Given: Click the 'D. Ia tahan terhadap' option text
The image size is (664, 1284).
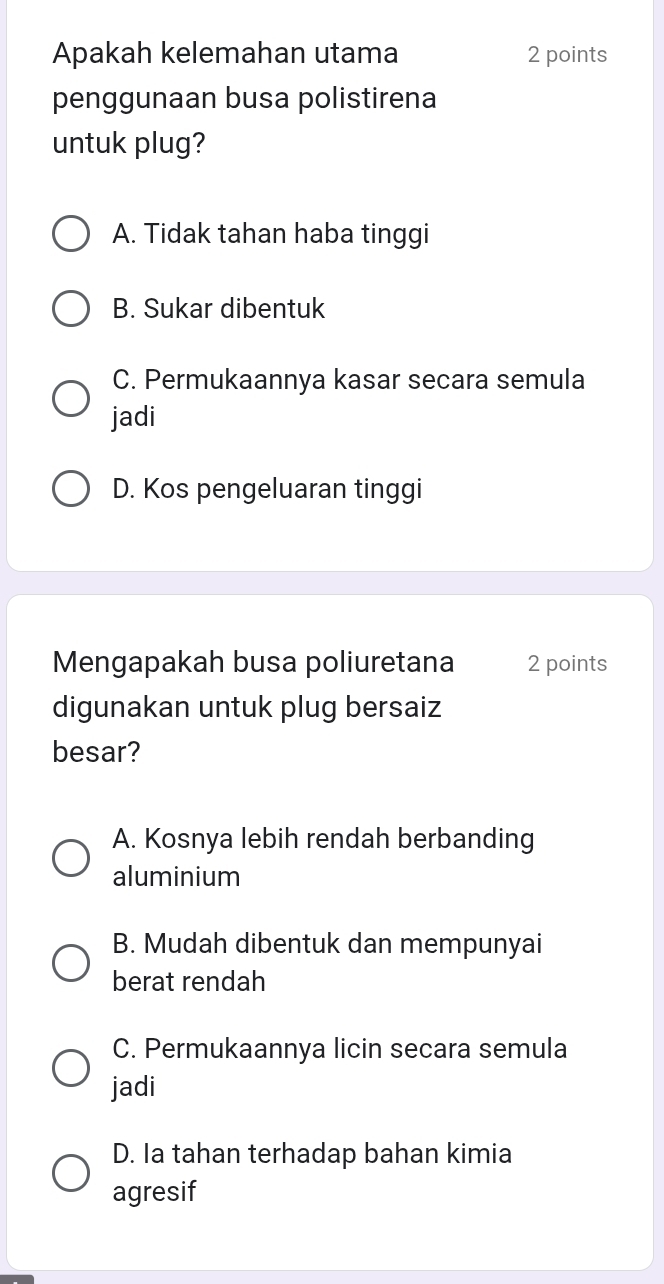Looking at the screenshot, I should [x=312, y=1154].
